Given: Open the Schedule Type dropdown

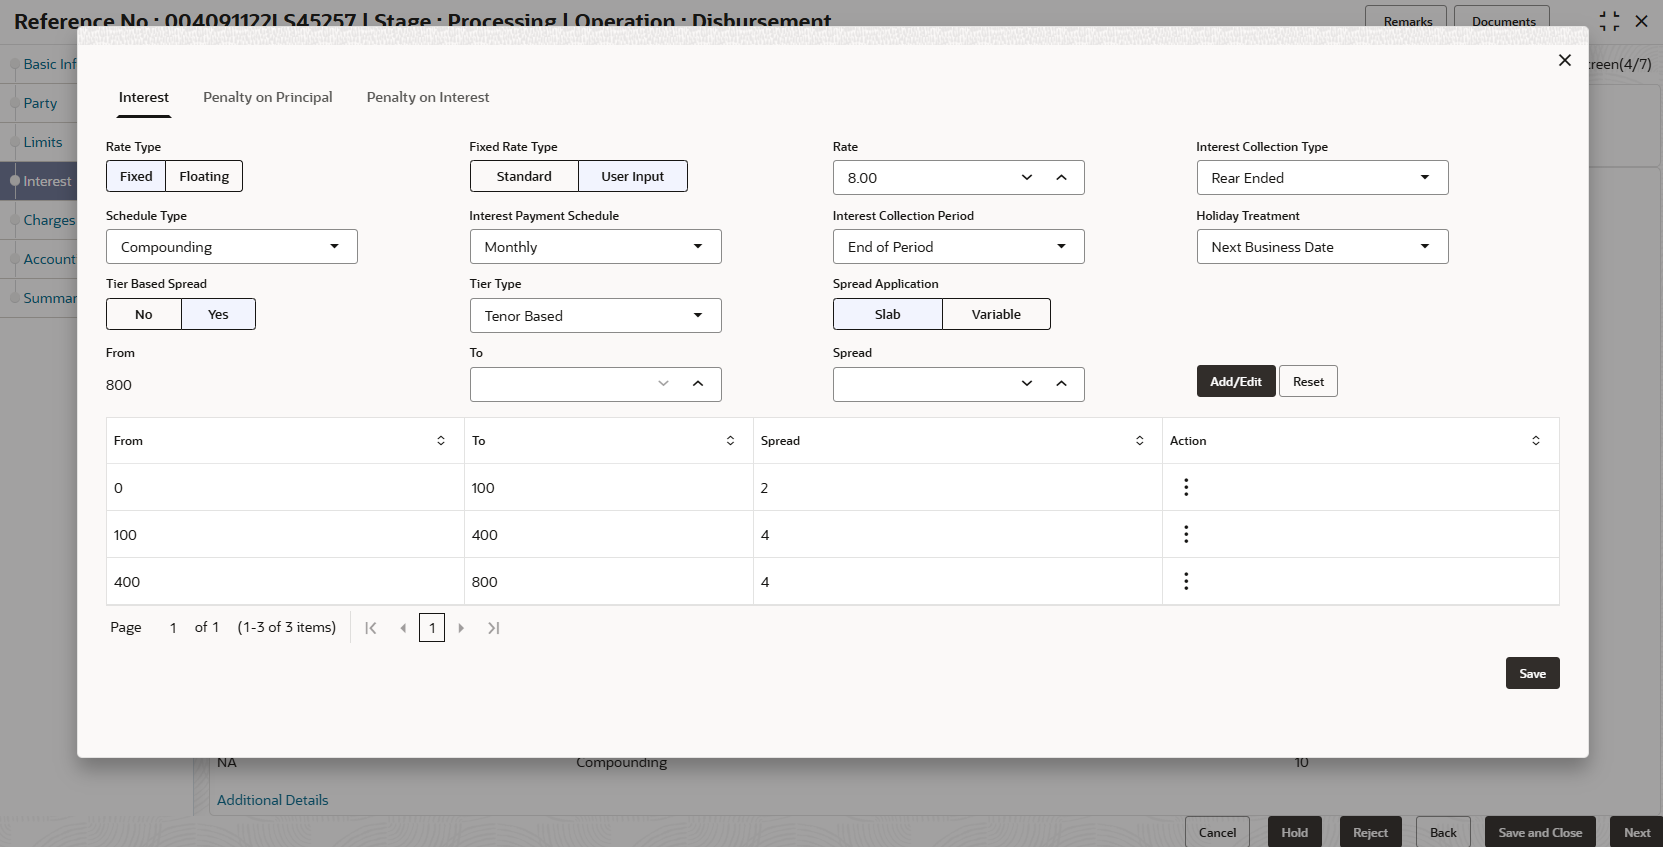Looking at the screenshot, I should [232, 247].
